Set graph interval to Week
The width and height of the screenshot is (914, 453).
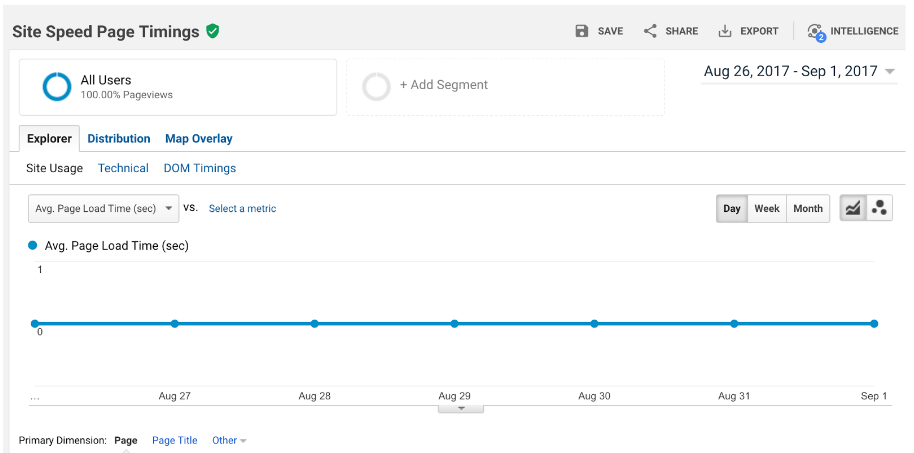pos(767,208)
